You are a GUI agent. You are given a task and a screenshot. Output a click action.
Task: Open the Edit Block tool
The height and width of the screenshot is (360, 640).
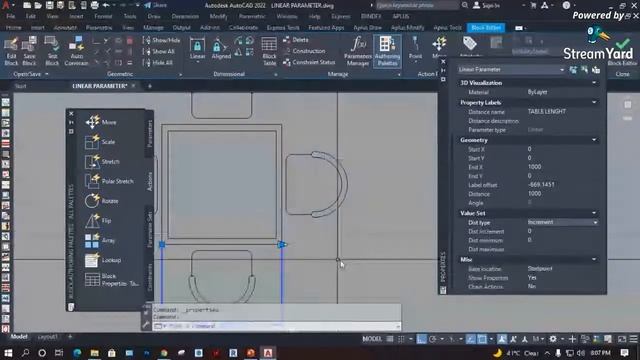11,51
